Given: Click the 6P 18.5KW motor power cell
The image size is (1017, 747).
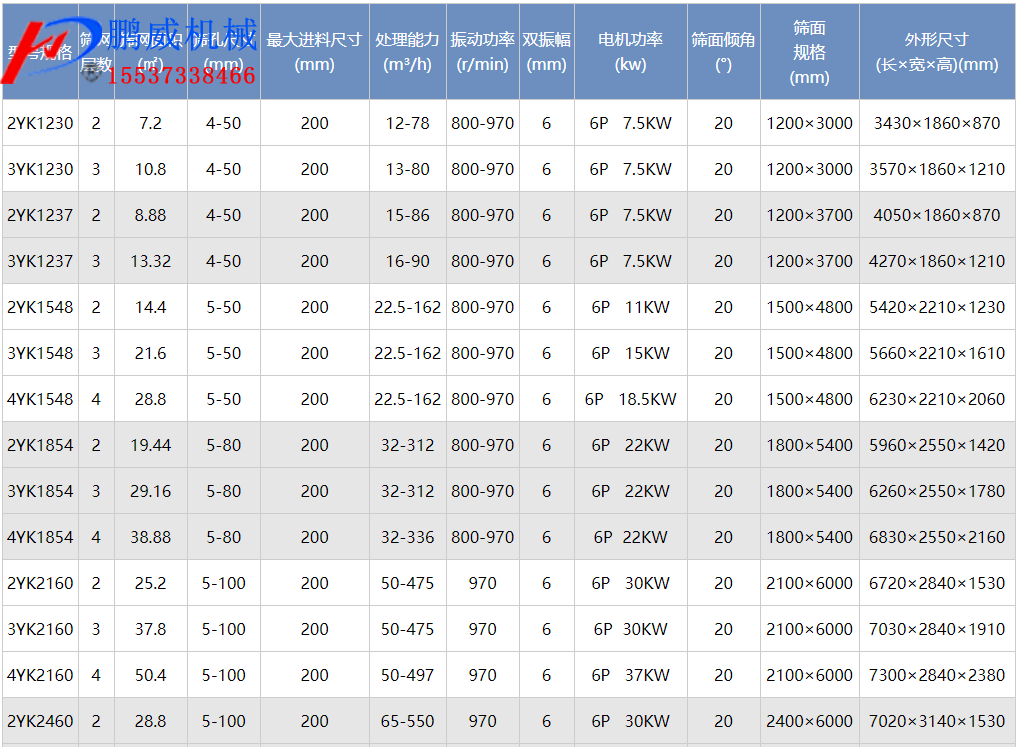Looking at the screenshot, I should point(630,399).
